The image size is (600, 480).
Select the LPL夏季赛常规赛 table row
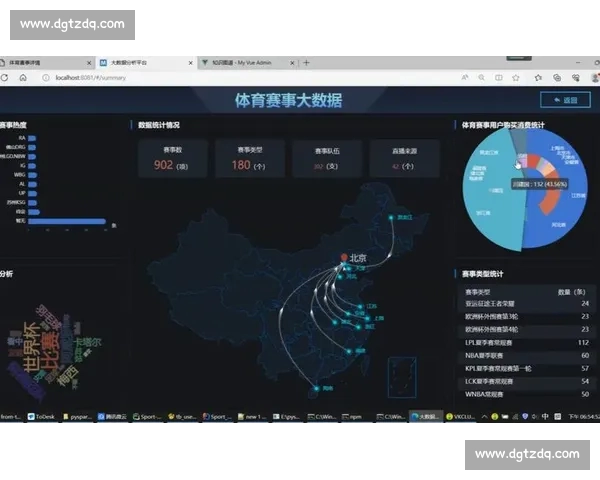pyautogui.click(x=527, y=343)
